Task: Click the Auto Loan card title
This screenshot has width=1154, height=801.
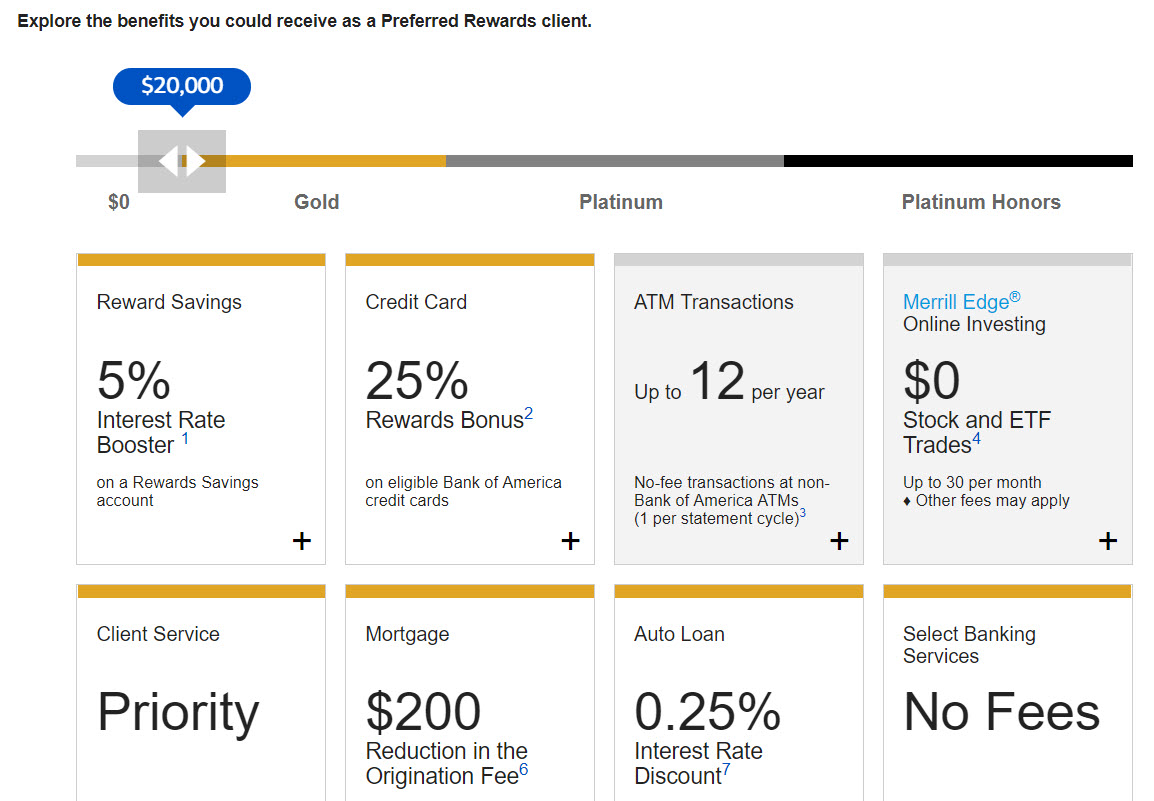Action: click(x=679, y=634)
